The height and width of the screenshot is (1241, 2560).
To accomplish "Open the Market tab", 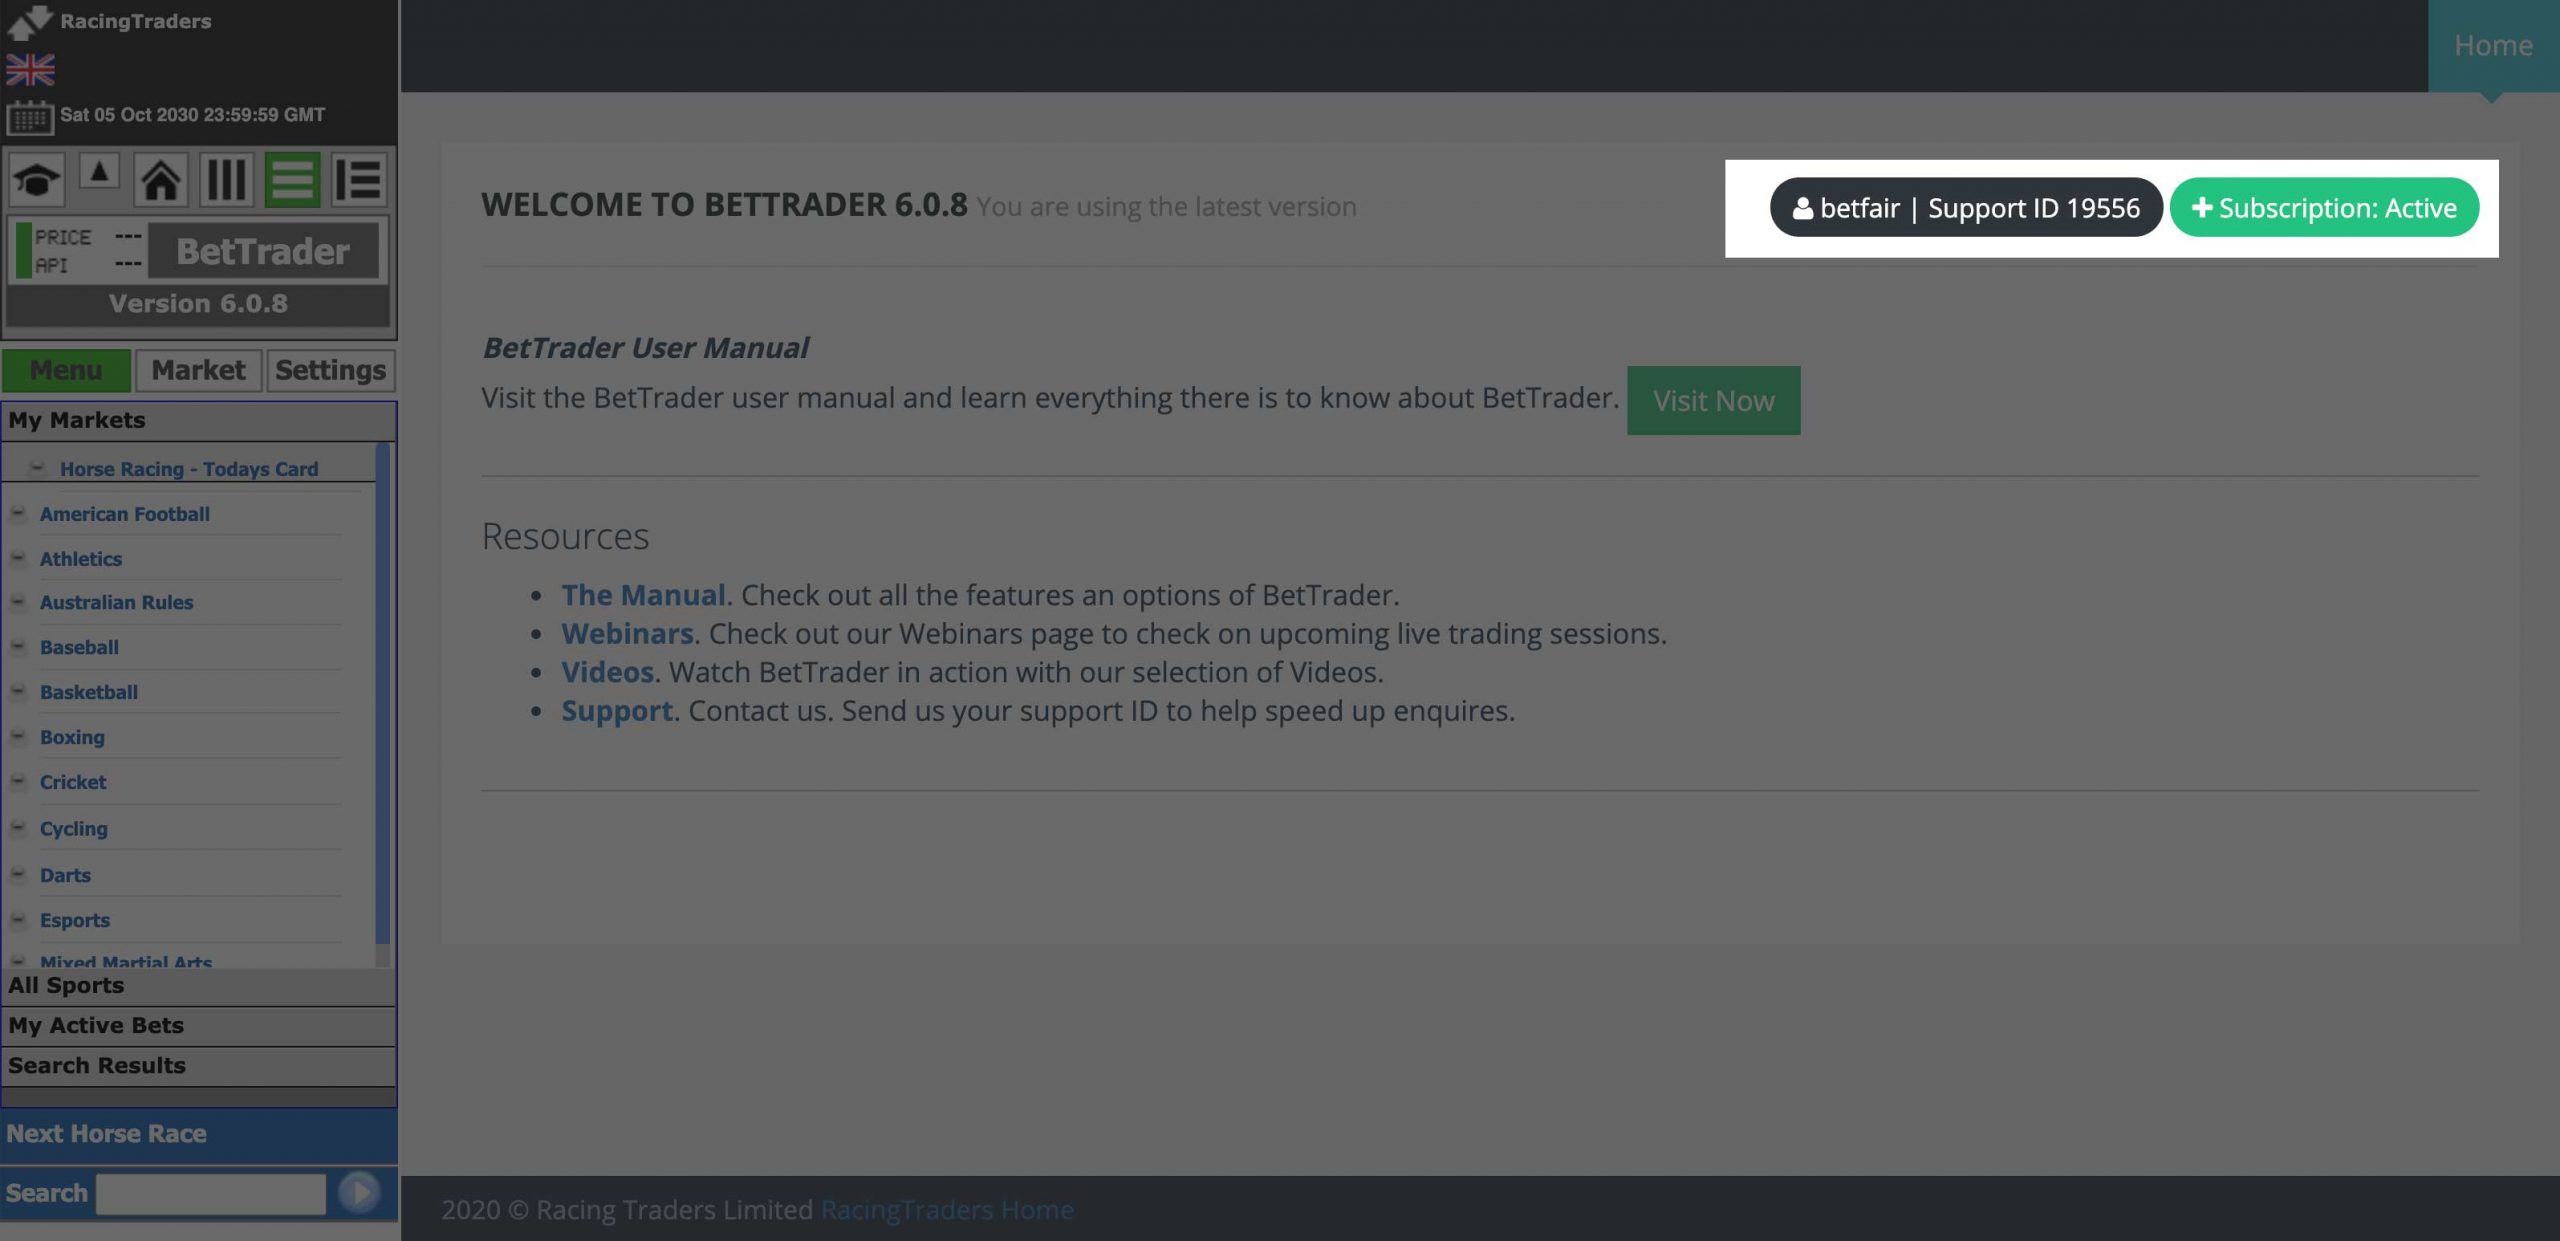I will pos(197,370).
